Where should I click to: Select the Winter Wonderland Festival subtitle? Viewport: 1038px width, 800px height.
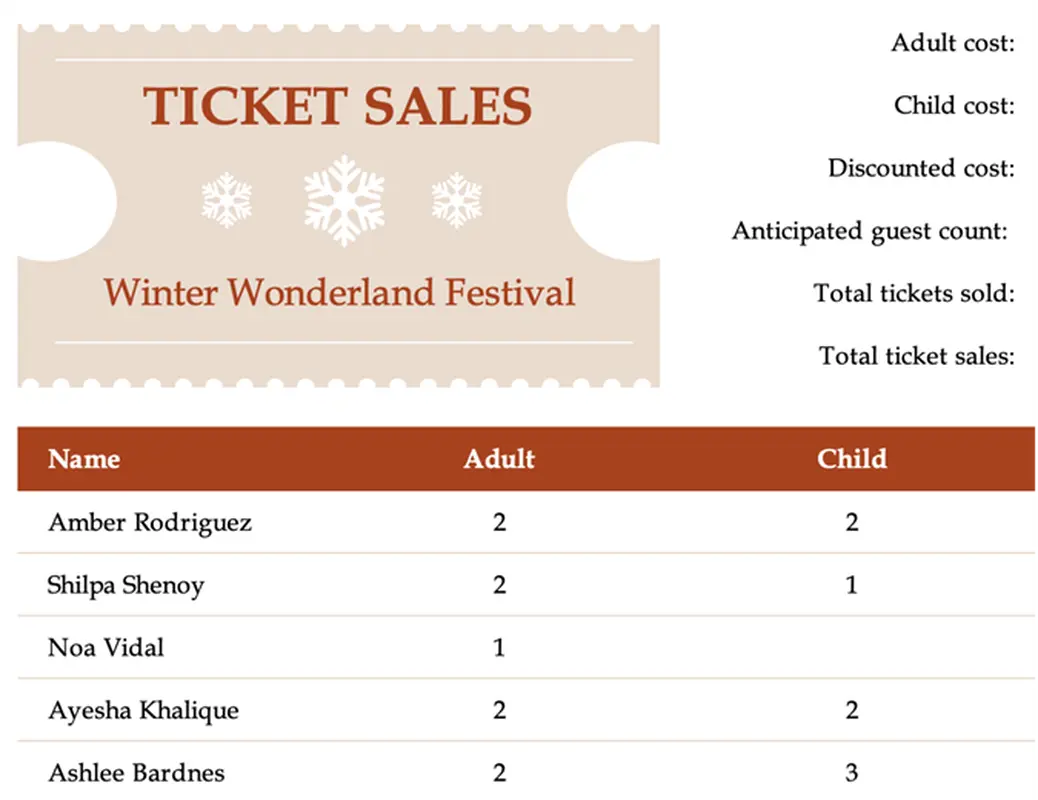coord(339,293)
